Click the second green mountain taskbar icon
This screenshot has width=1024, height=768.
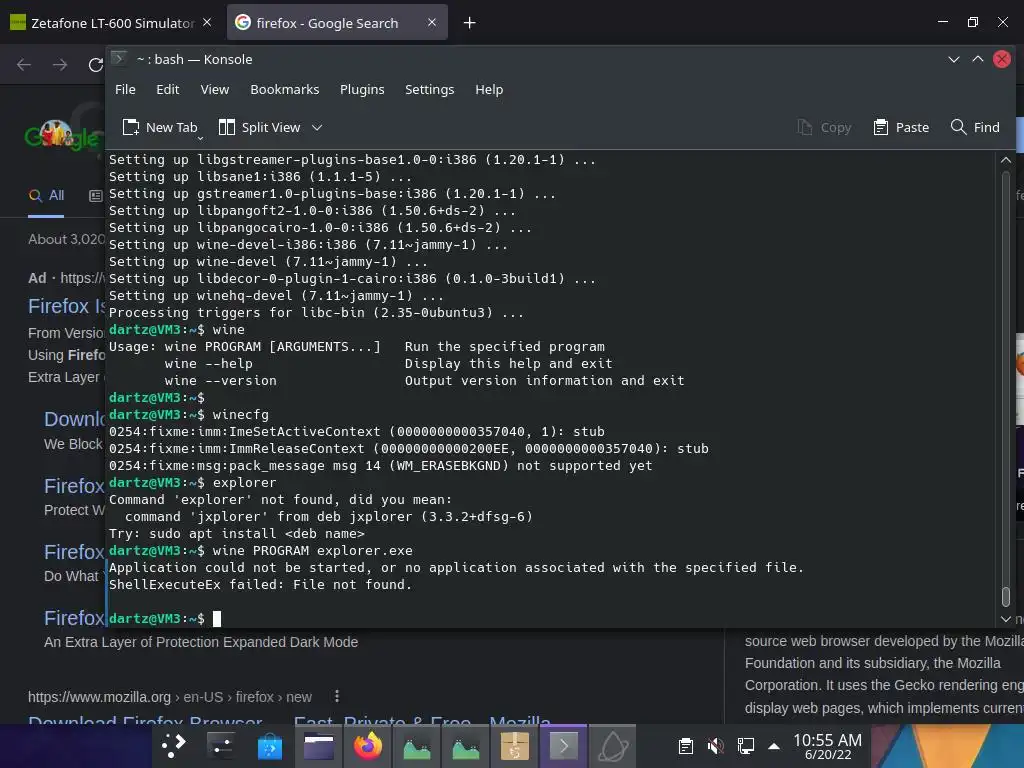pos(466,746)
